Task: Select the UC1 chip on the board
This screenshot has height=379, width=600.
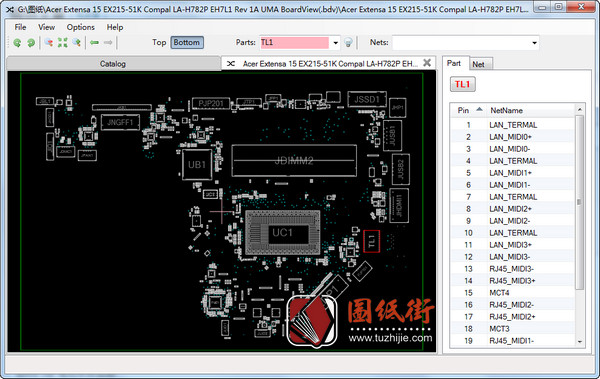Action: tap(282, 232)
